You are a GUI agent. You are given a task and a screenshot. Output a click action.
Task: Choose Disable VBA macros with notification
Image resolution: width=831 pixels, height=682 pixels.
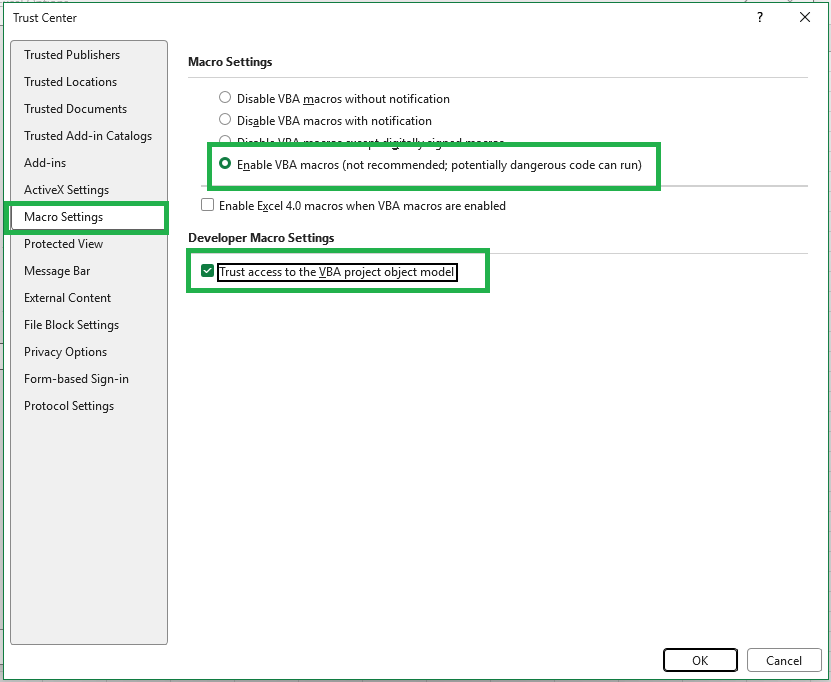225,119
